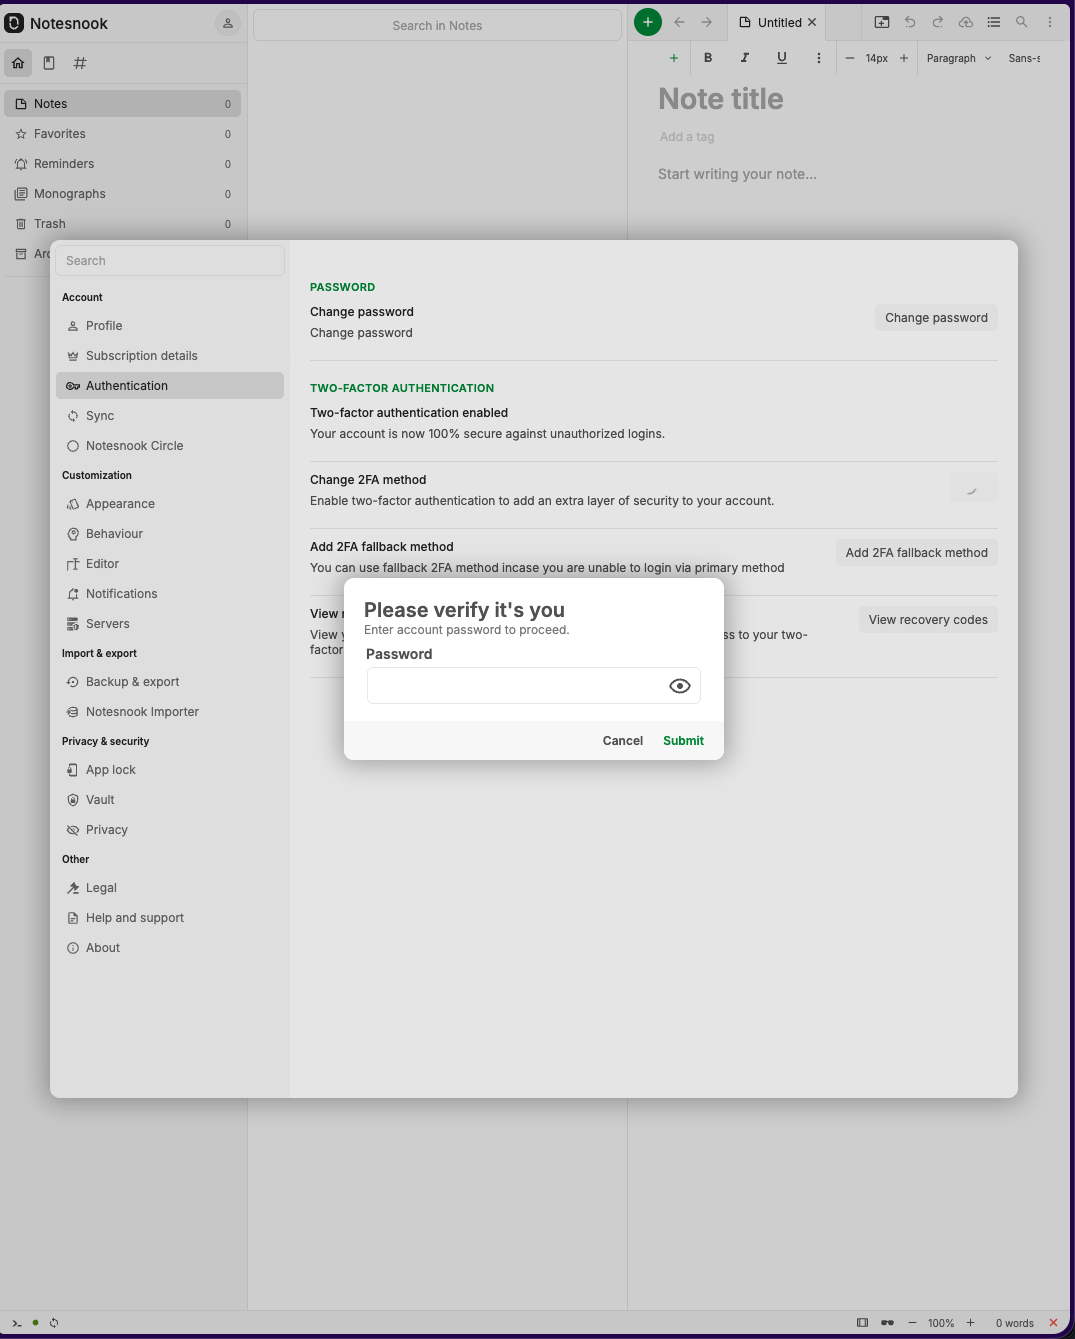Screen dimensions: 1075x1339
Task: Open the Profile settings page
Action: [170, 326]
